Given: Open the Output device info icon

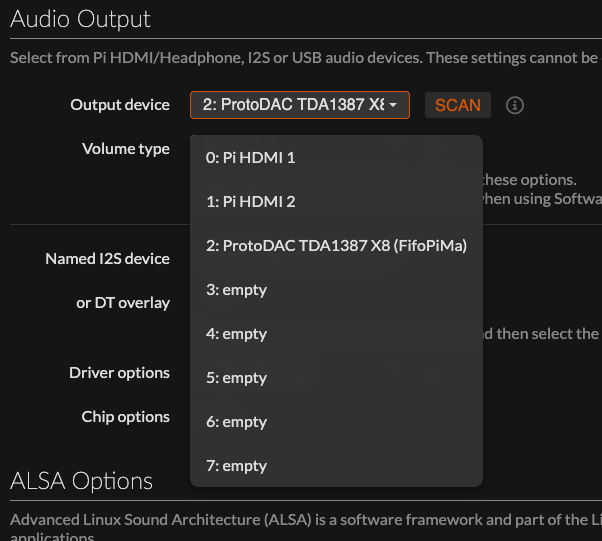Looking at the screenshot, I should click(x=514, y=105).
